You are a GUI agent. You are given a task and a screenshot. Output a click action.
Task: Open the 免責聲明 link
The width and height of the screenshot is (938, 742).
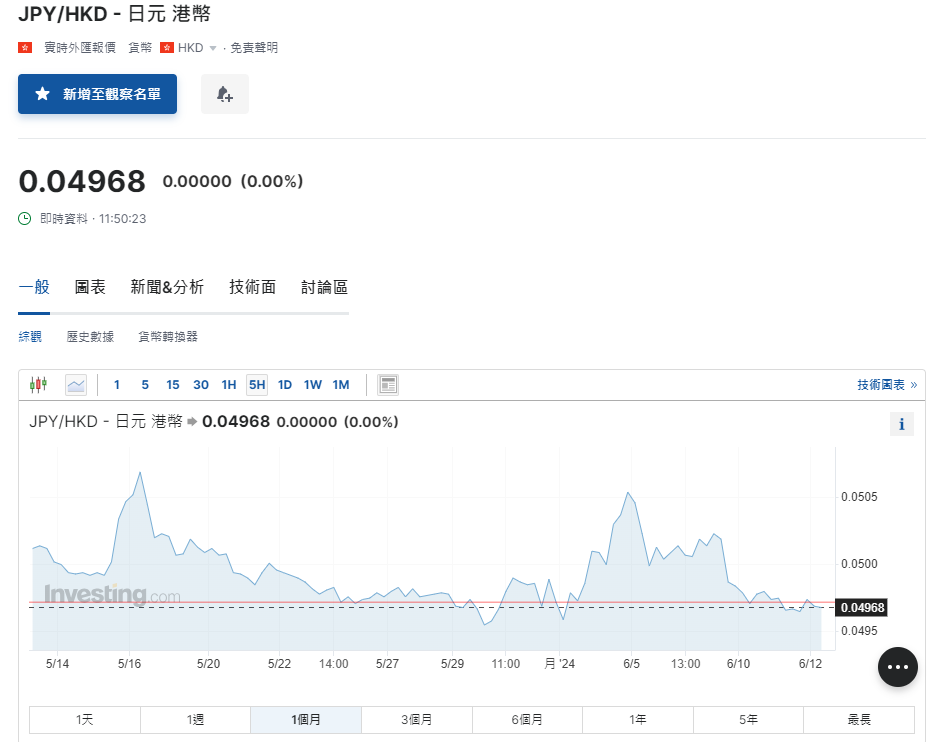[x=254, y=46]
